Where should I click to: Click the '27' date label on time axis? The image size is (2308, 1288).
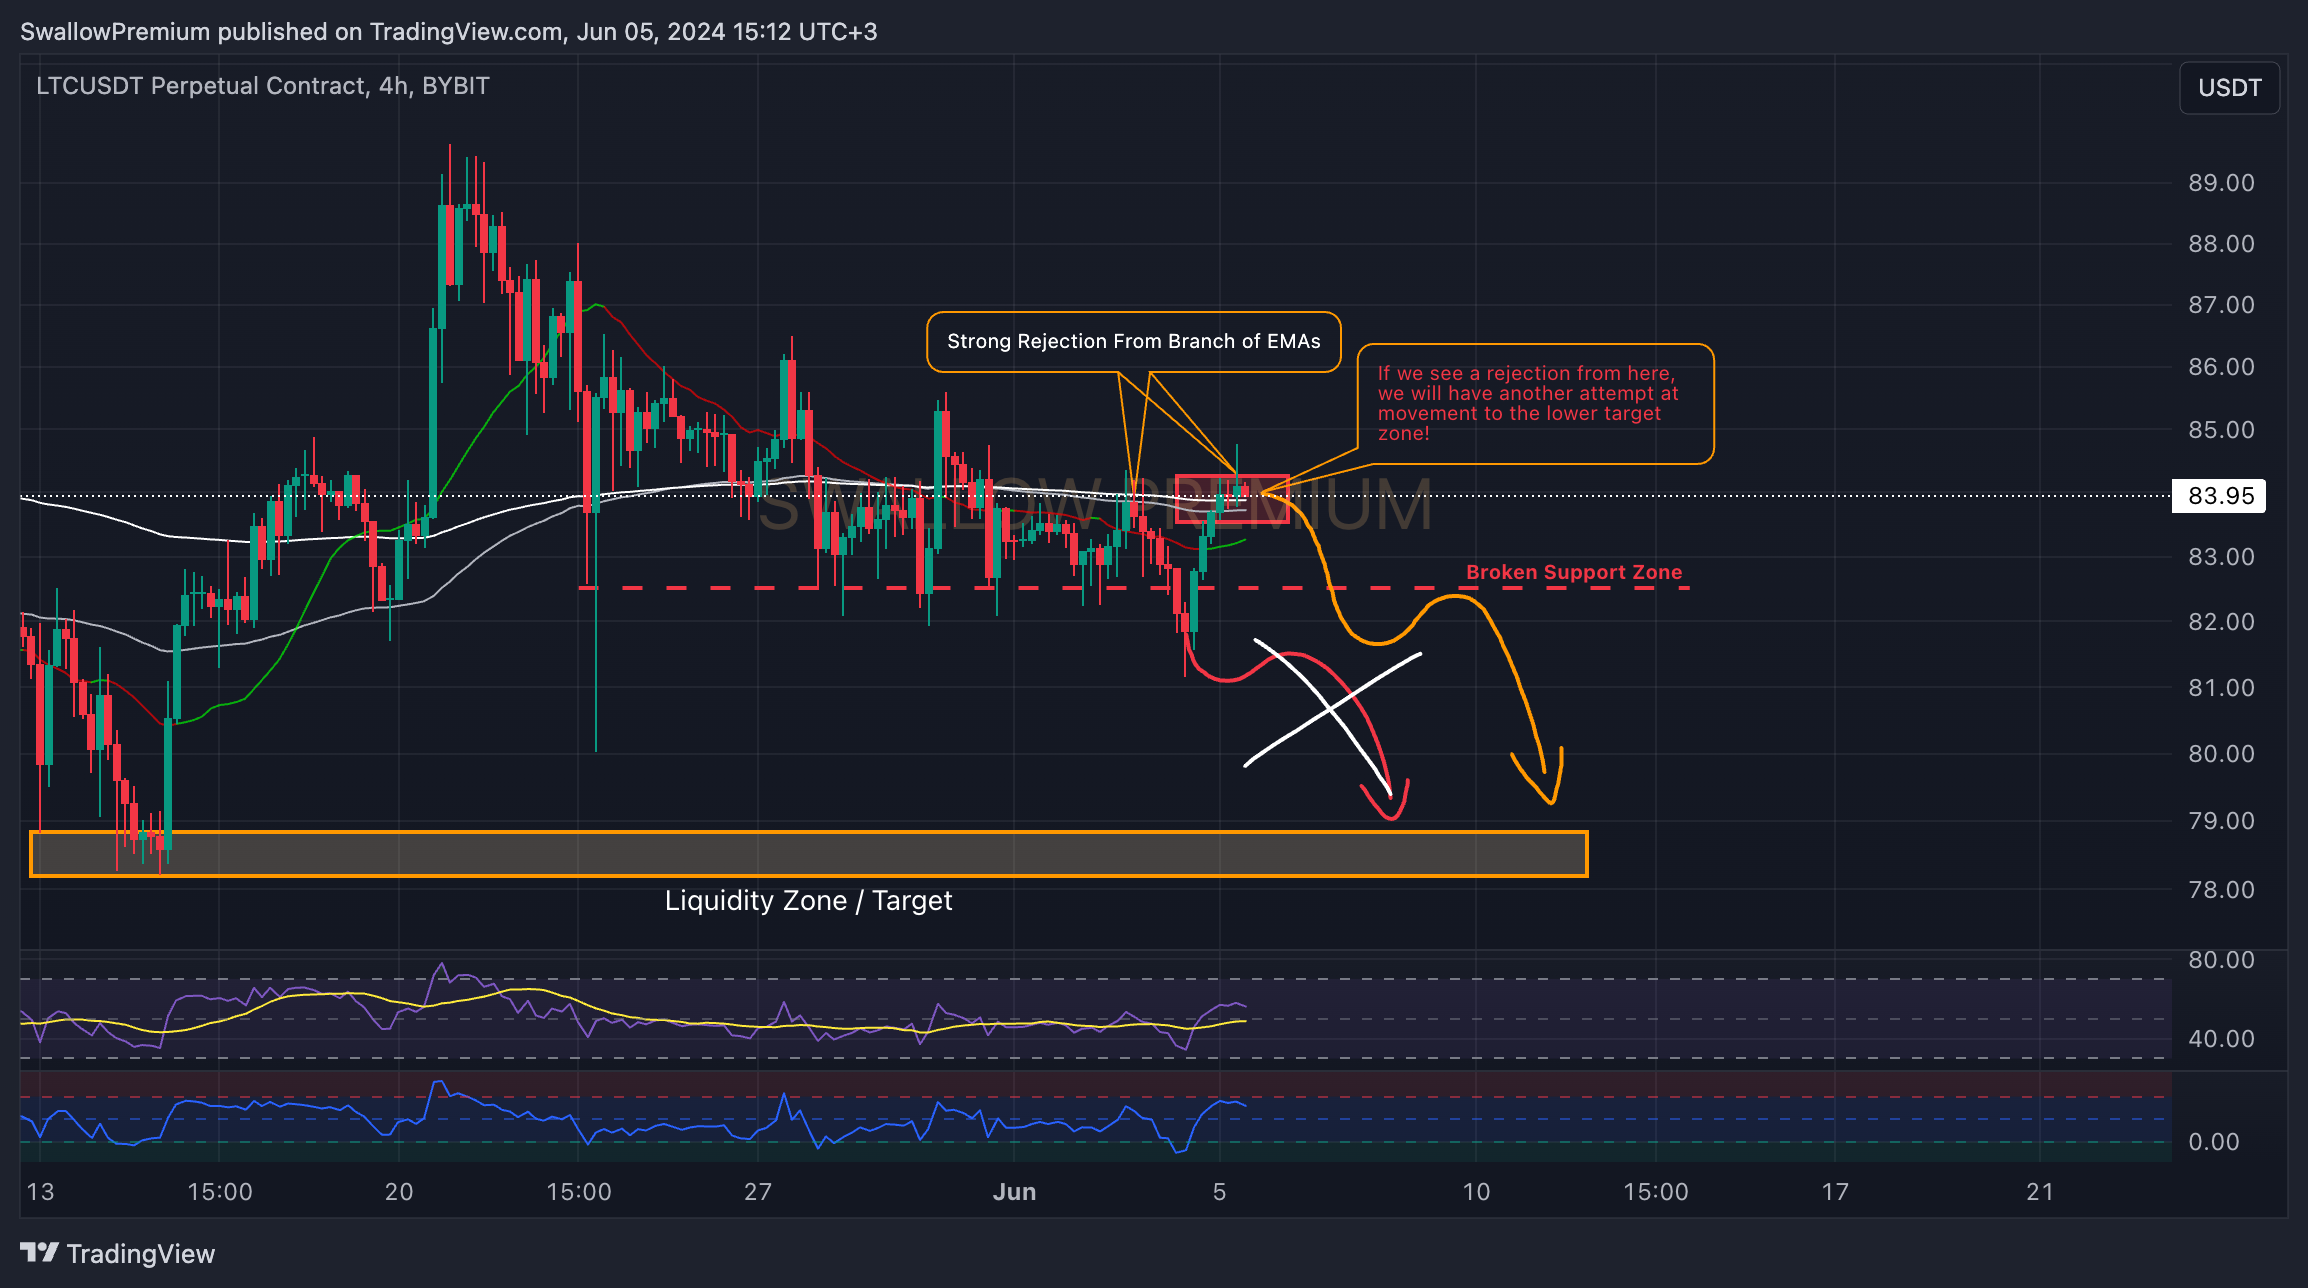(758, 1192)
